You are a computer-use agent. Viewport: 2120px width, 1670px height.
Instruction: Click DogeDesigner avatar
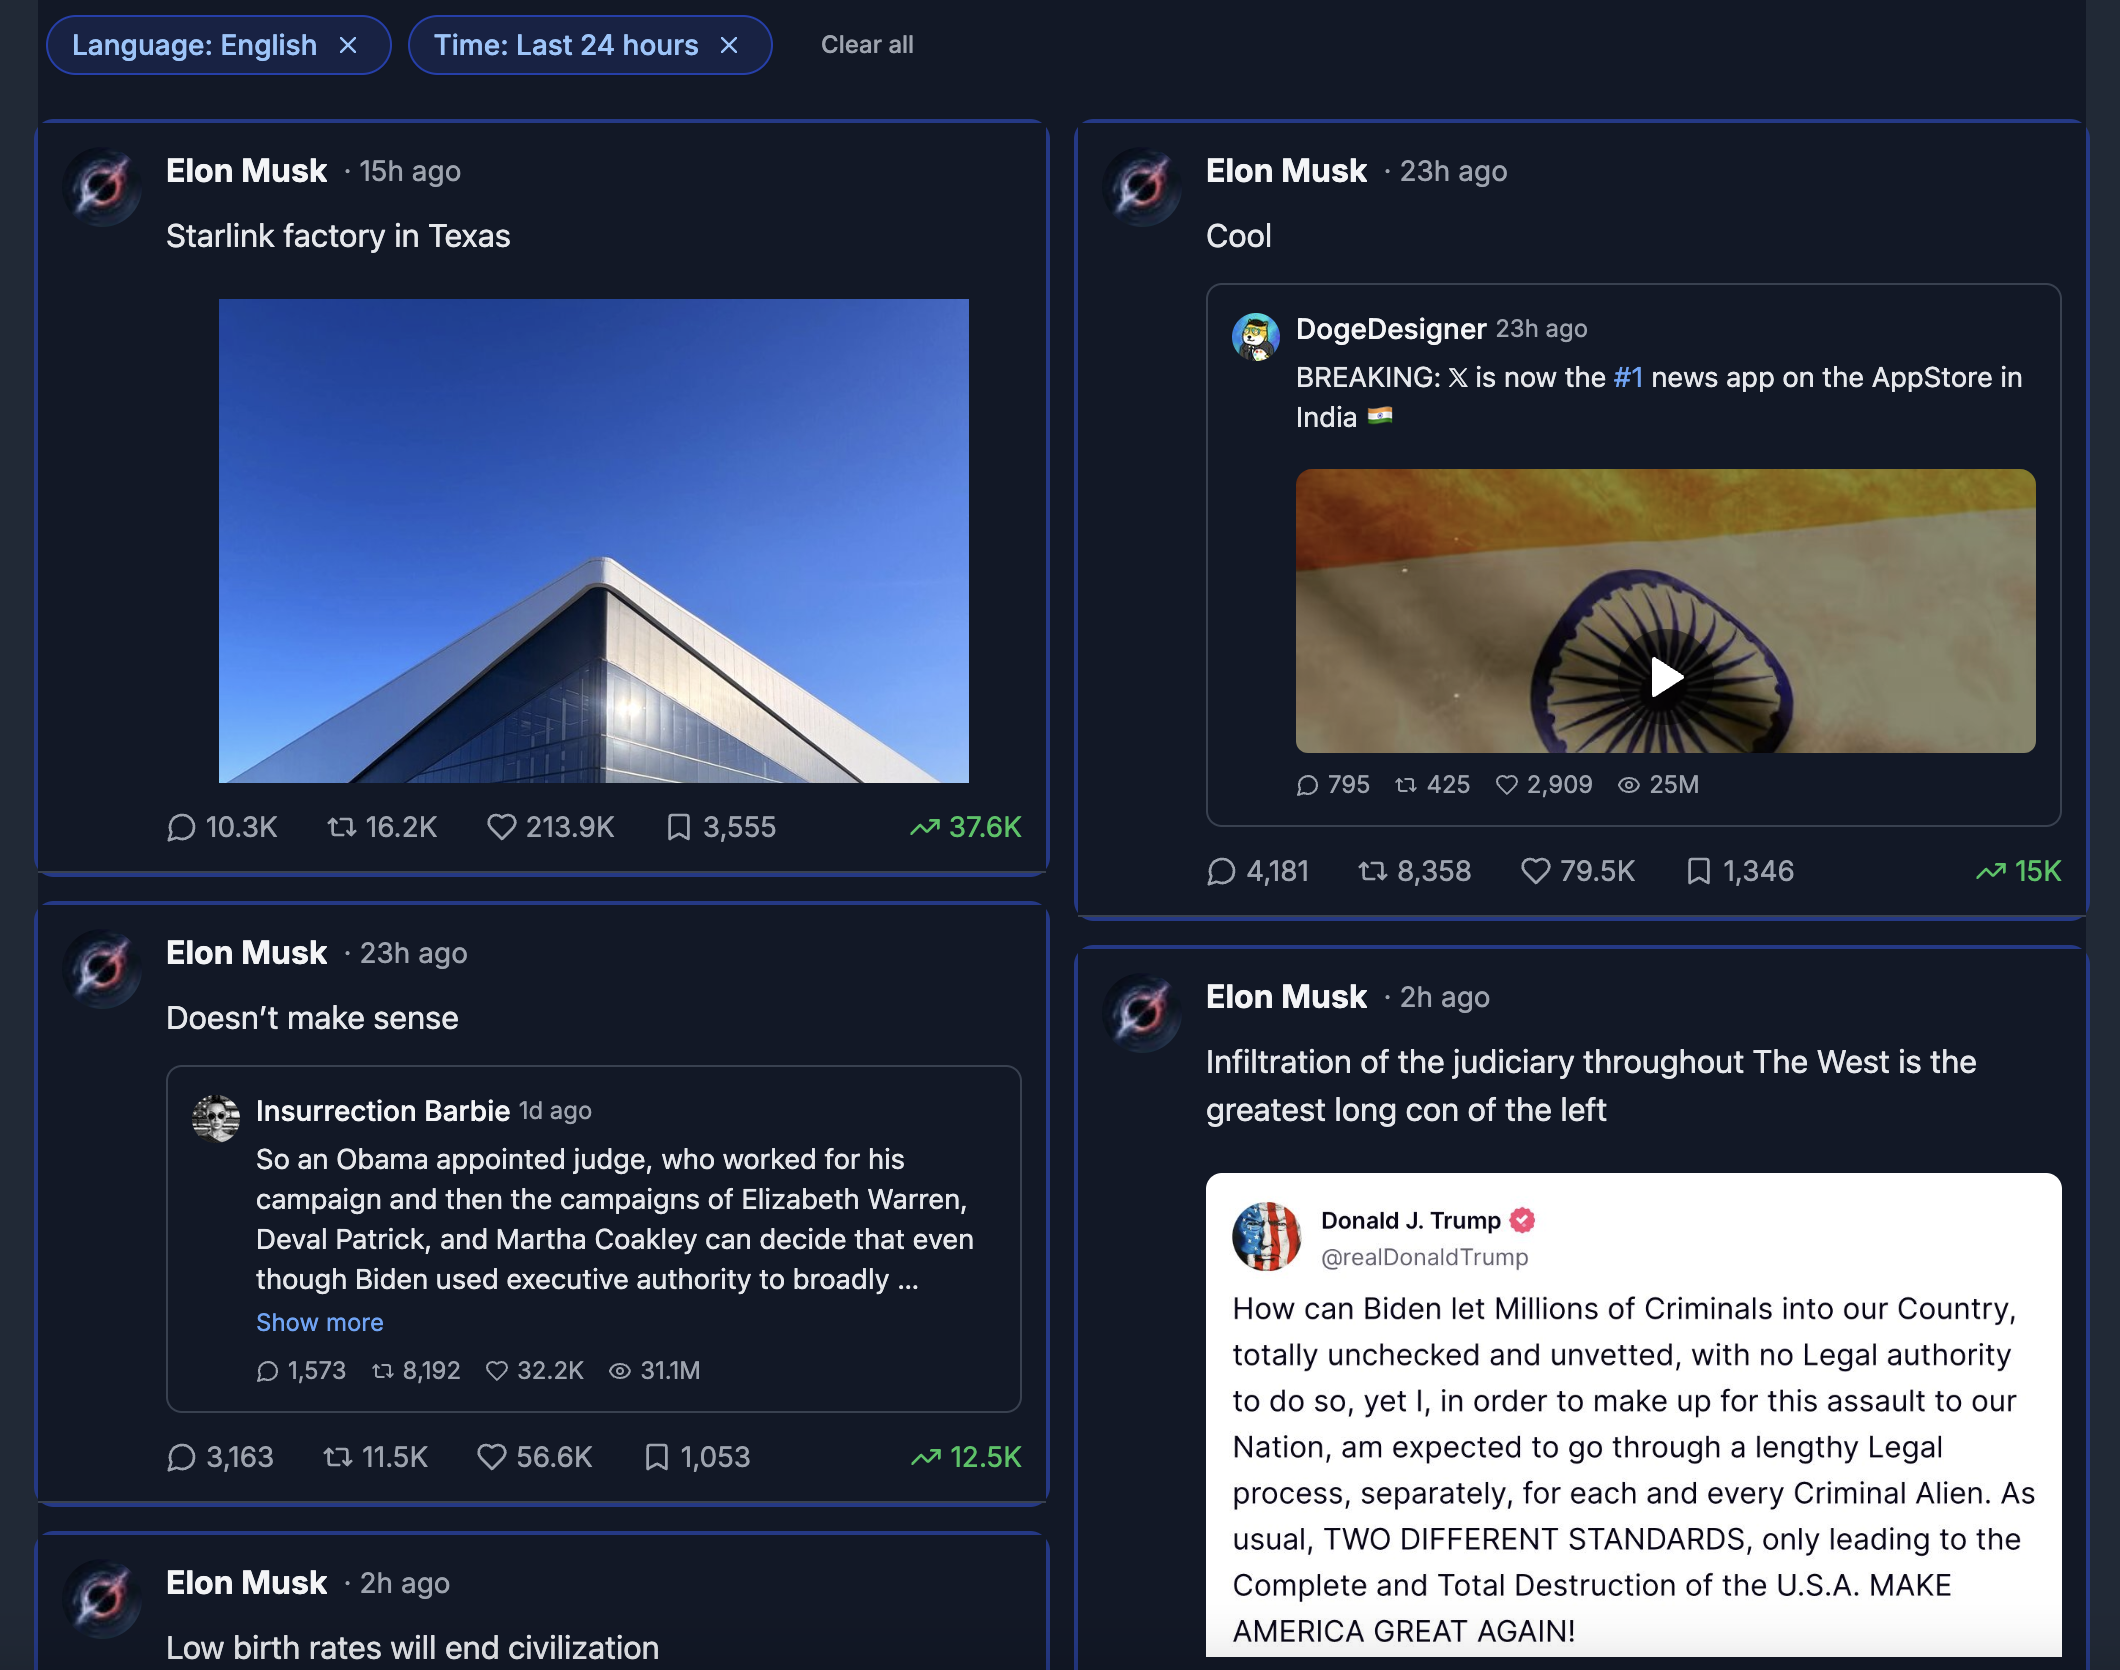click(1256, 337)
